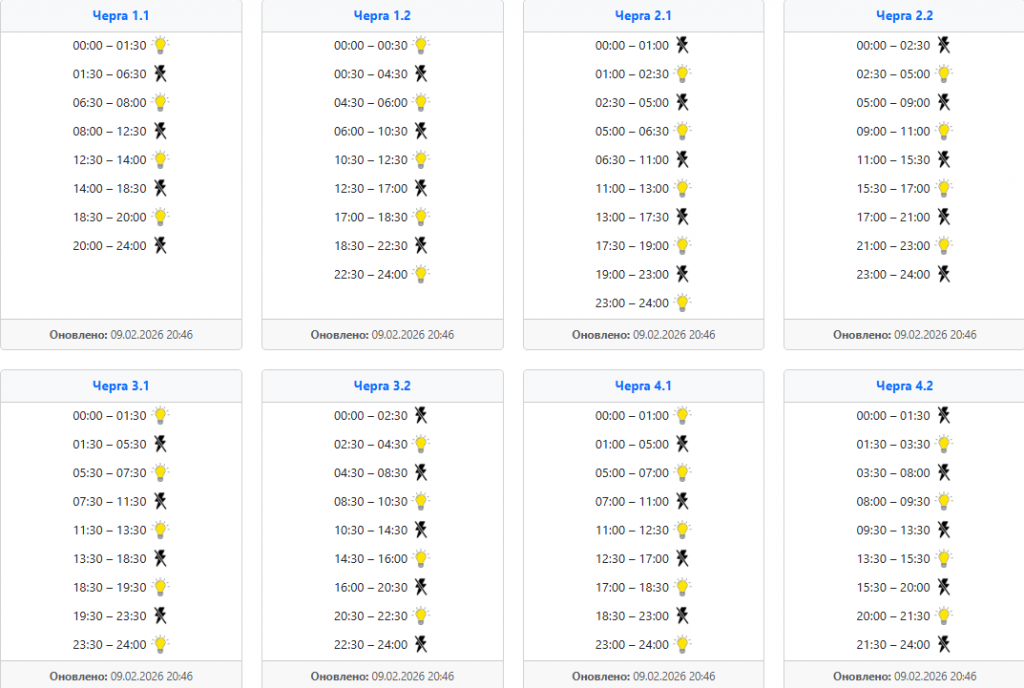Viewport: 1024px width, 688px height.
Task: Click power-off icon for 2.1 00:00 – 01:00
Action: coord(682,45)
